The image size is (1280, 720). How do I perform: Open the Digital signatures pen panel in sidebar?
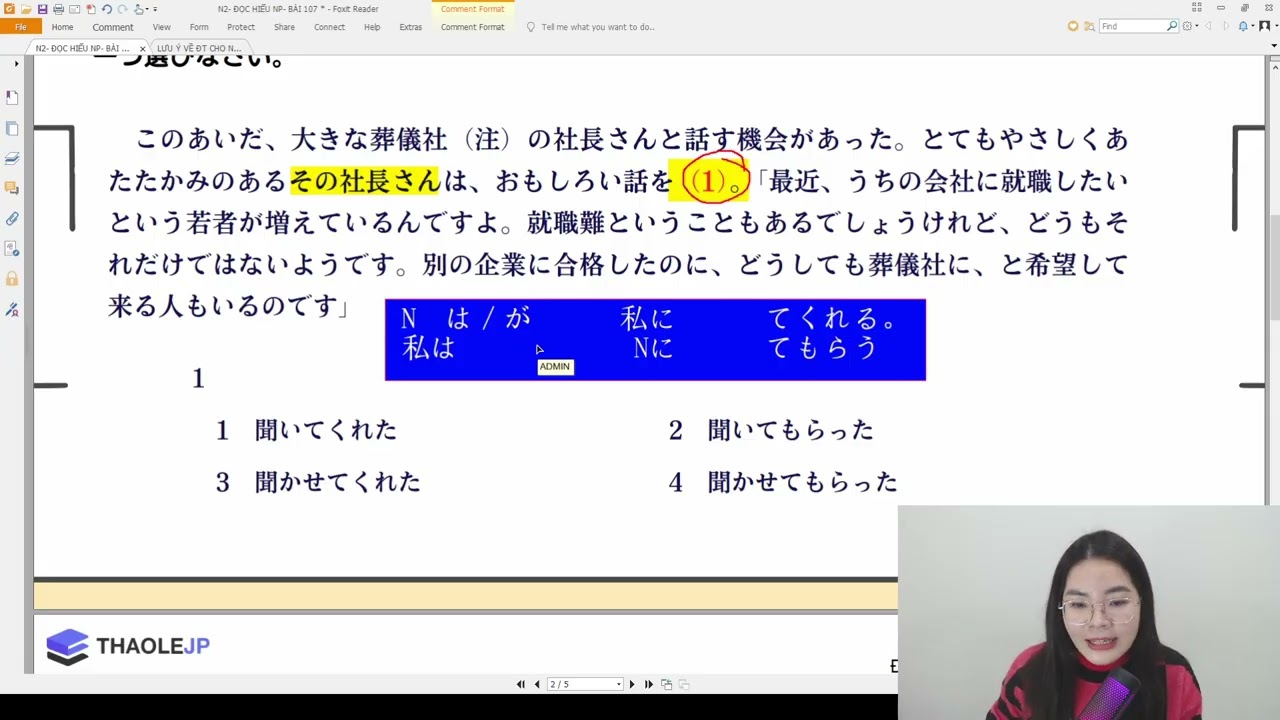pyautogui.click(x=12, y=309)
